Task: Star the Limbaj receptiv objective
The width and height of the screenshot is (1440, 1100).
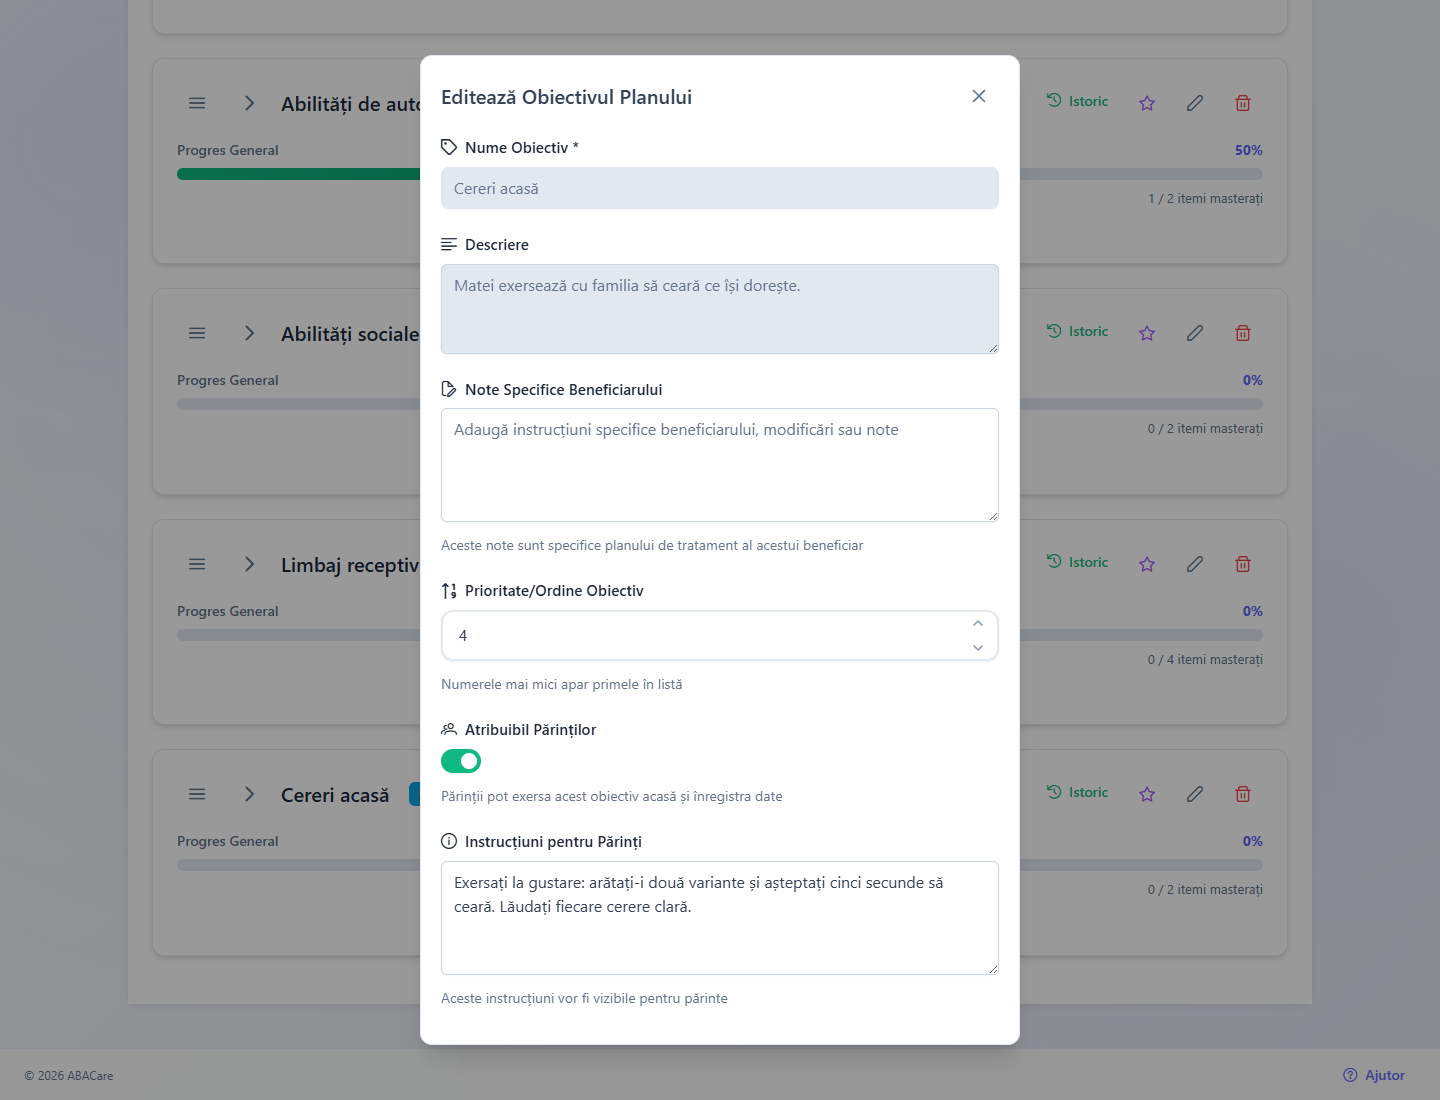Action: (x=1147, y=564)
